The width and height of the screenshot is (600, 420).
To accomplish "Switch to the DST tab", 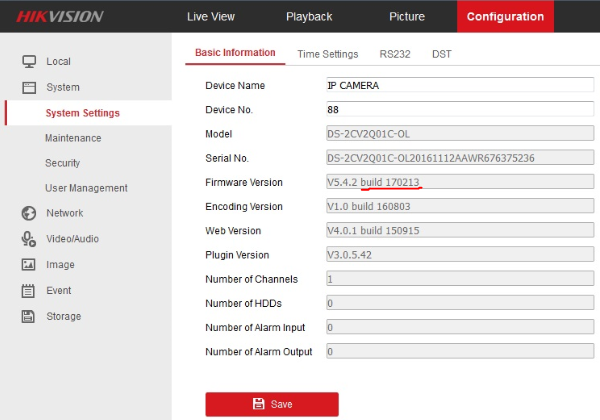I will click(442, 54).
